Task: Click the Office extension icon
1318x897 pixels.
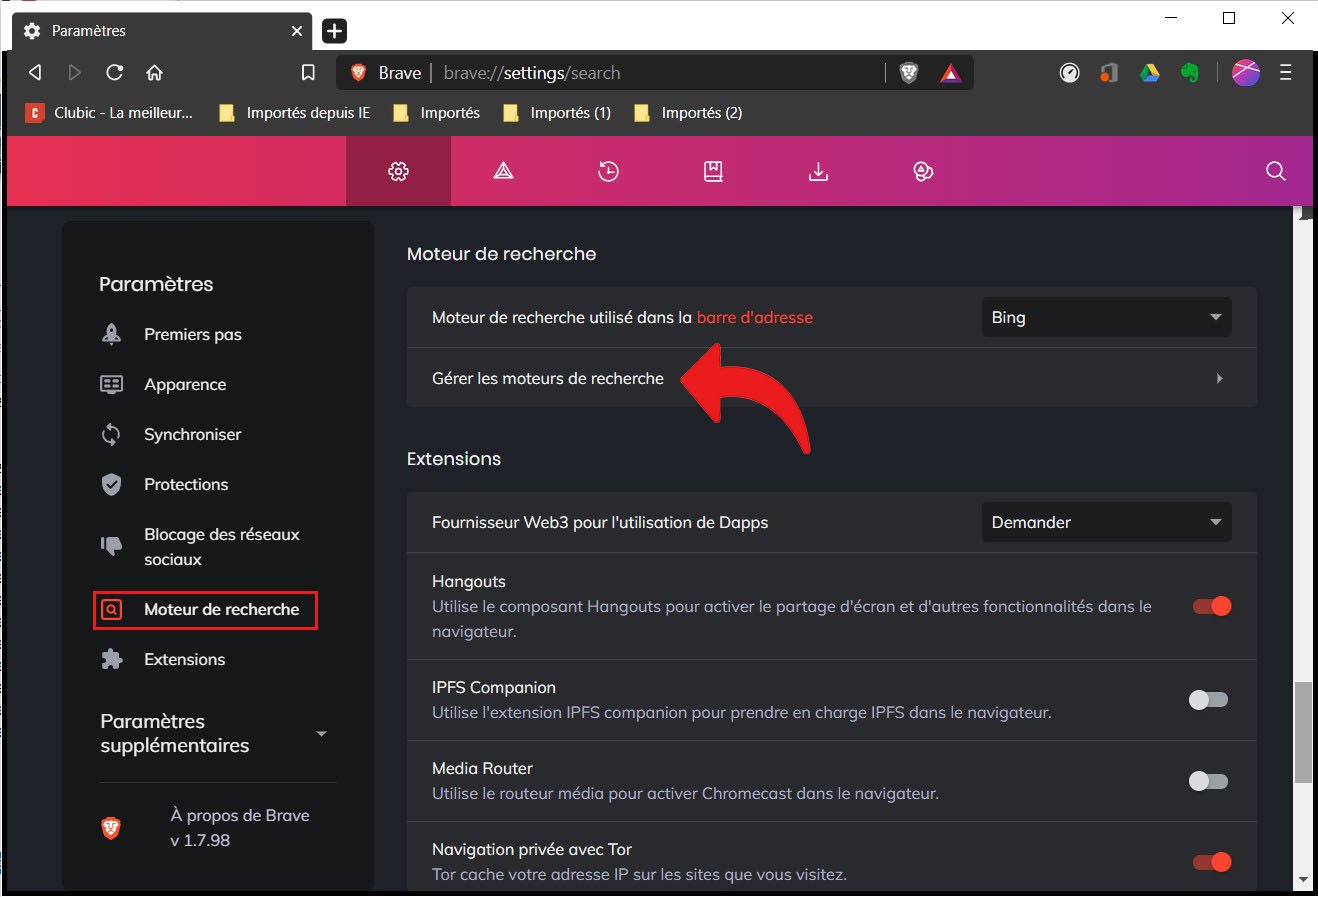Action: point(1109,72)
